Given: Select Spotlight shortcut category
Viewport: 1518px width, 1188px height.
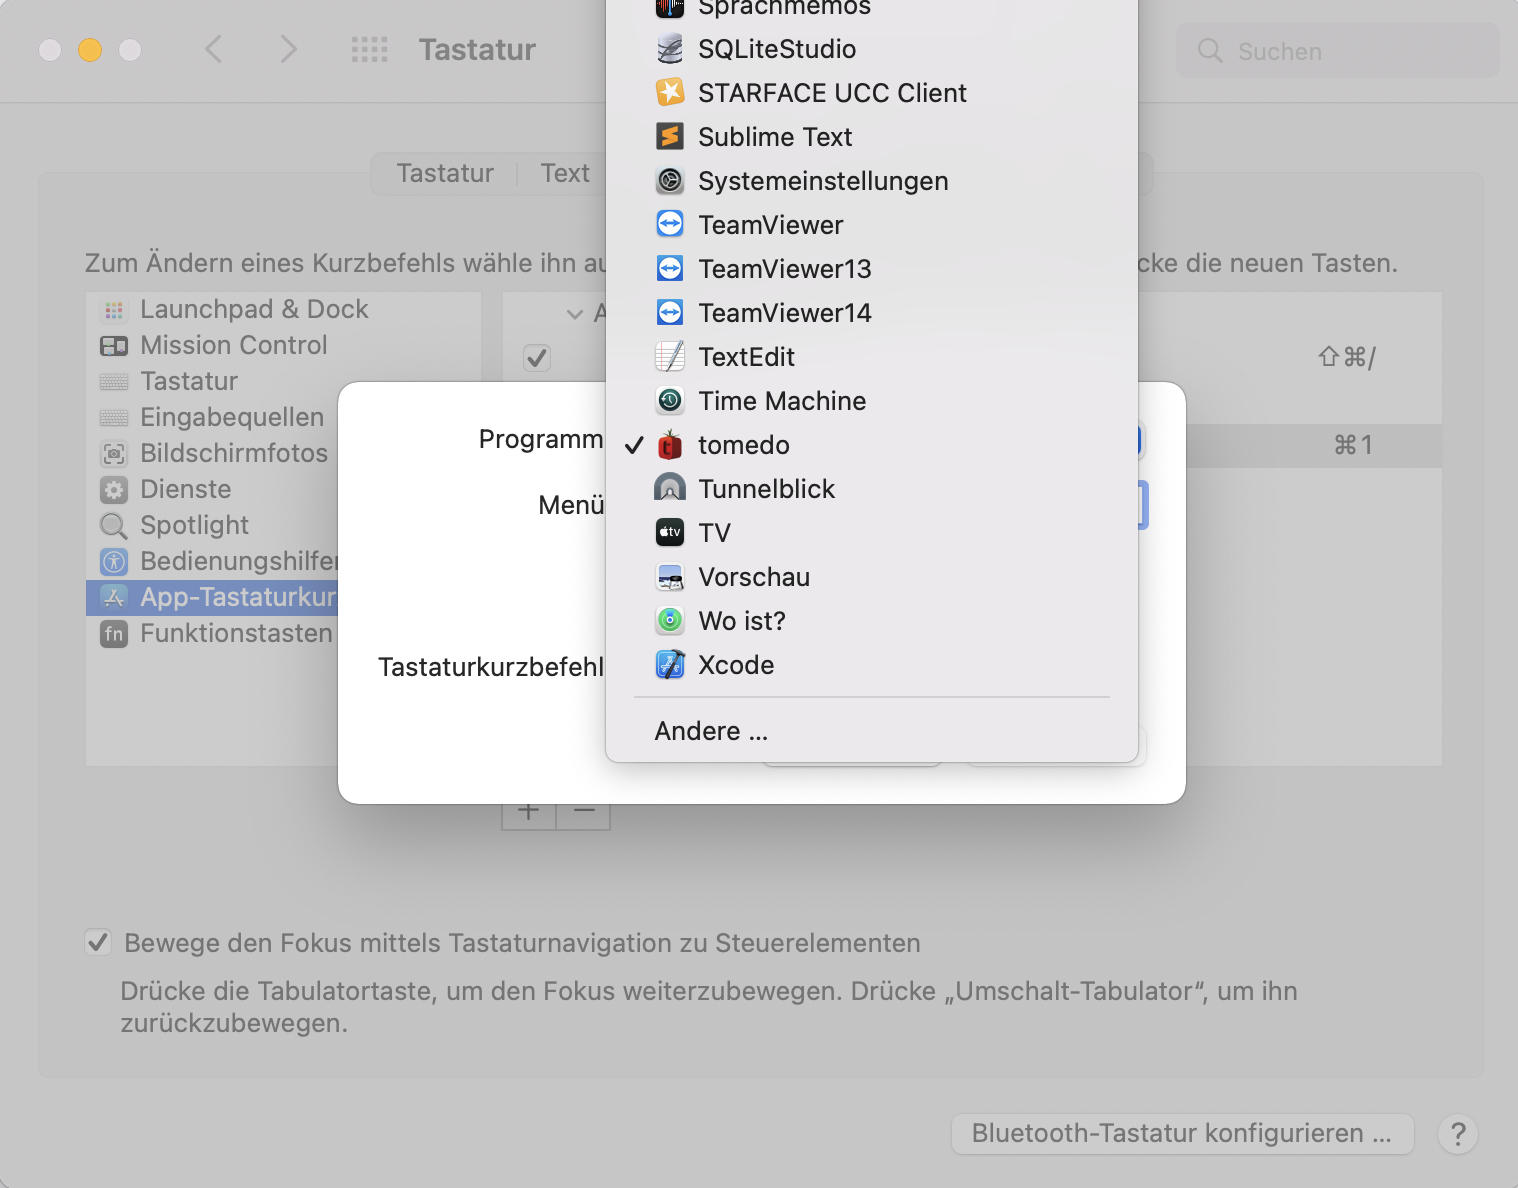Looking at the screenshot, I should [212, 525].
